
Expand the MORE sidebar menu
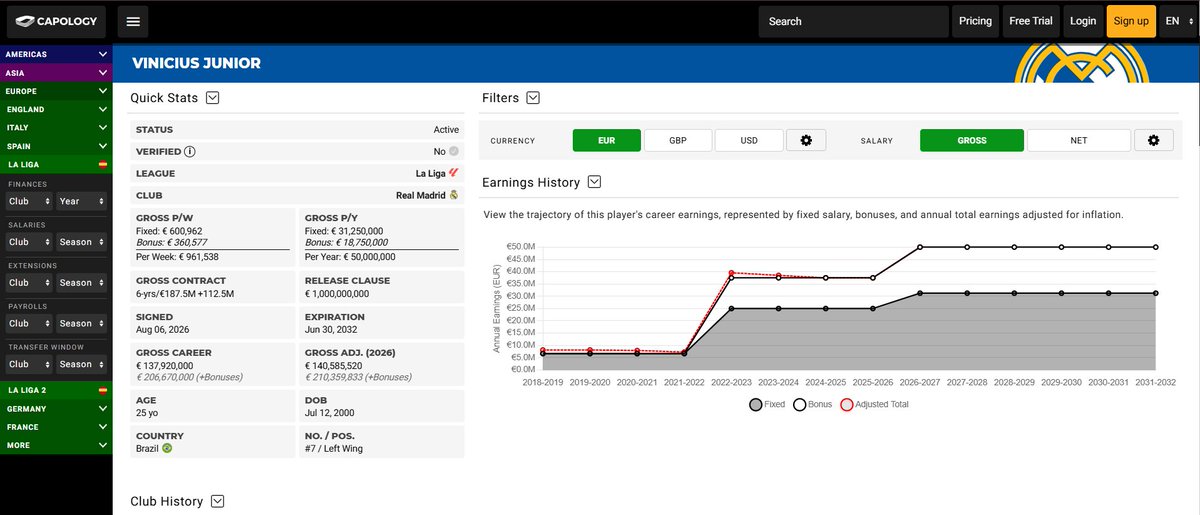(56, 445)
